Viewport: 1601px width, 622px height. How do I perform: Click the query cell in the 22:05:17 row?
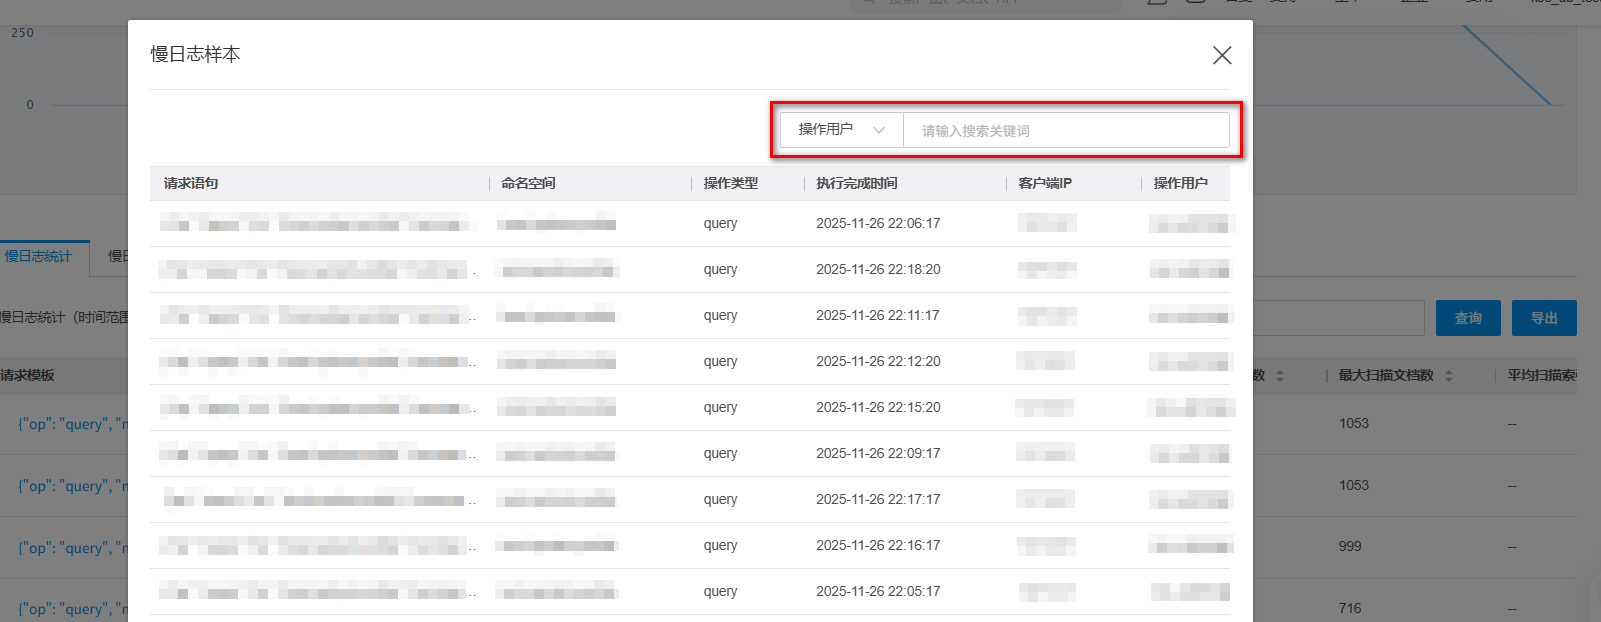pyautogui.click(x=720, y=592)
